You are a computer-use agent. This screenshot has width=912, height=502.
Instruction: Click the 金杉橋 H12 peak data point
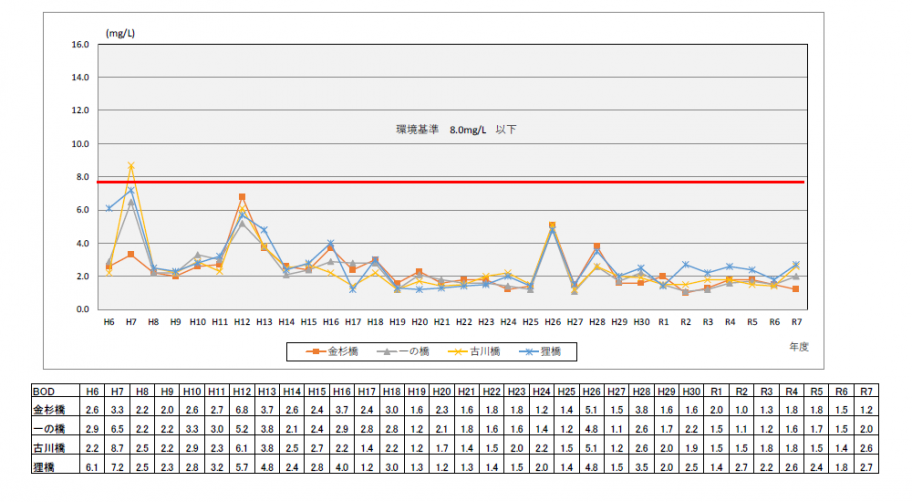pyautogui.click(x=242, y=197)
